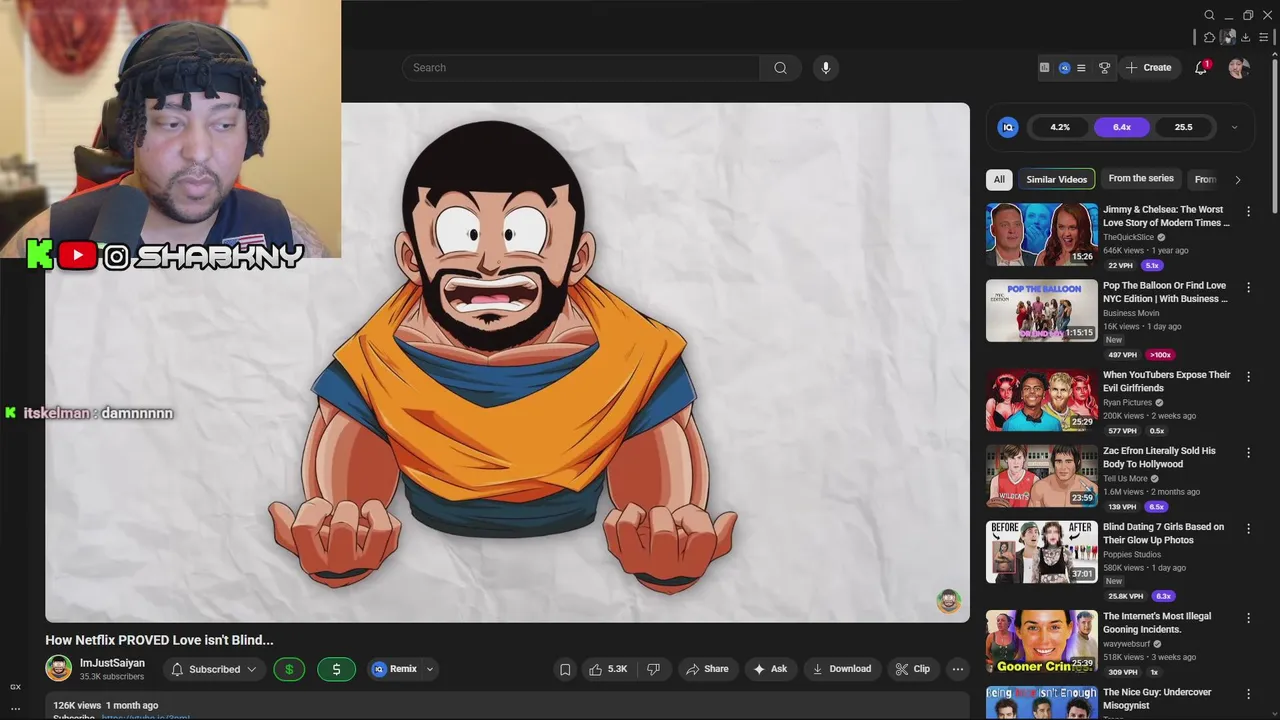1280x720 pixels.
Task: Click 126K views 1 month ago text
Action: pyautogui.click(x=106, y=705)
